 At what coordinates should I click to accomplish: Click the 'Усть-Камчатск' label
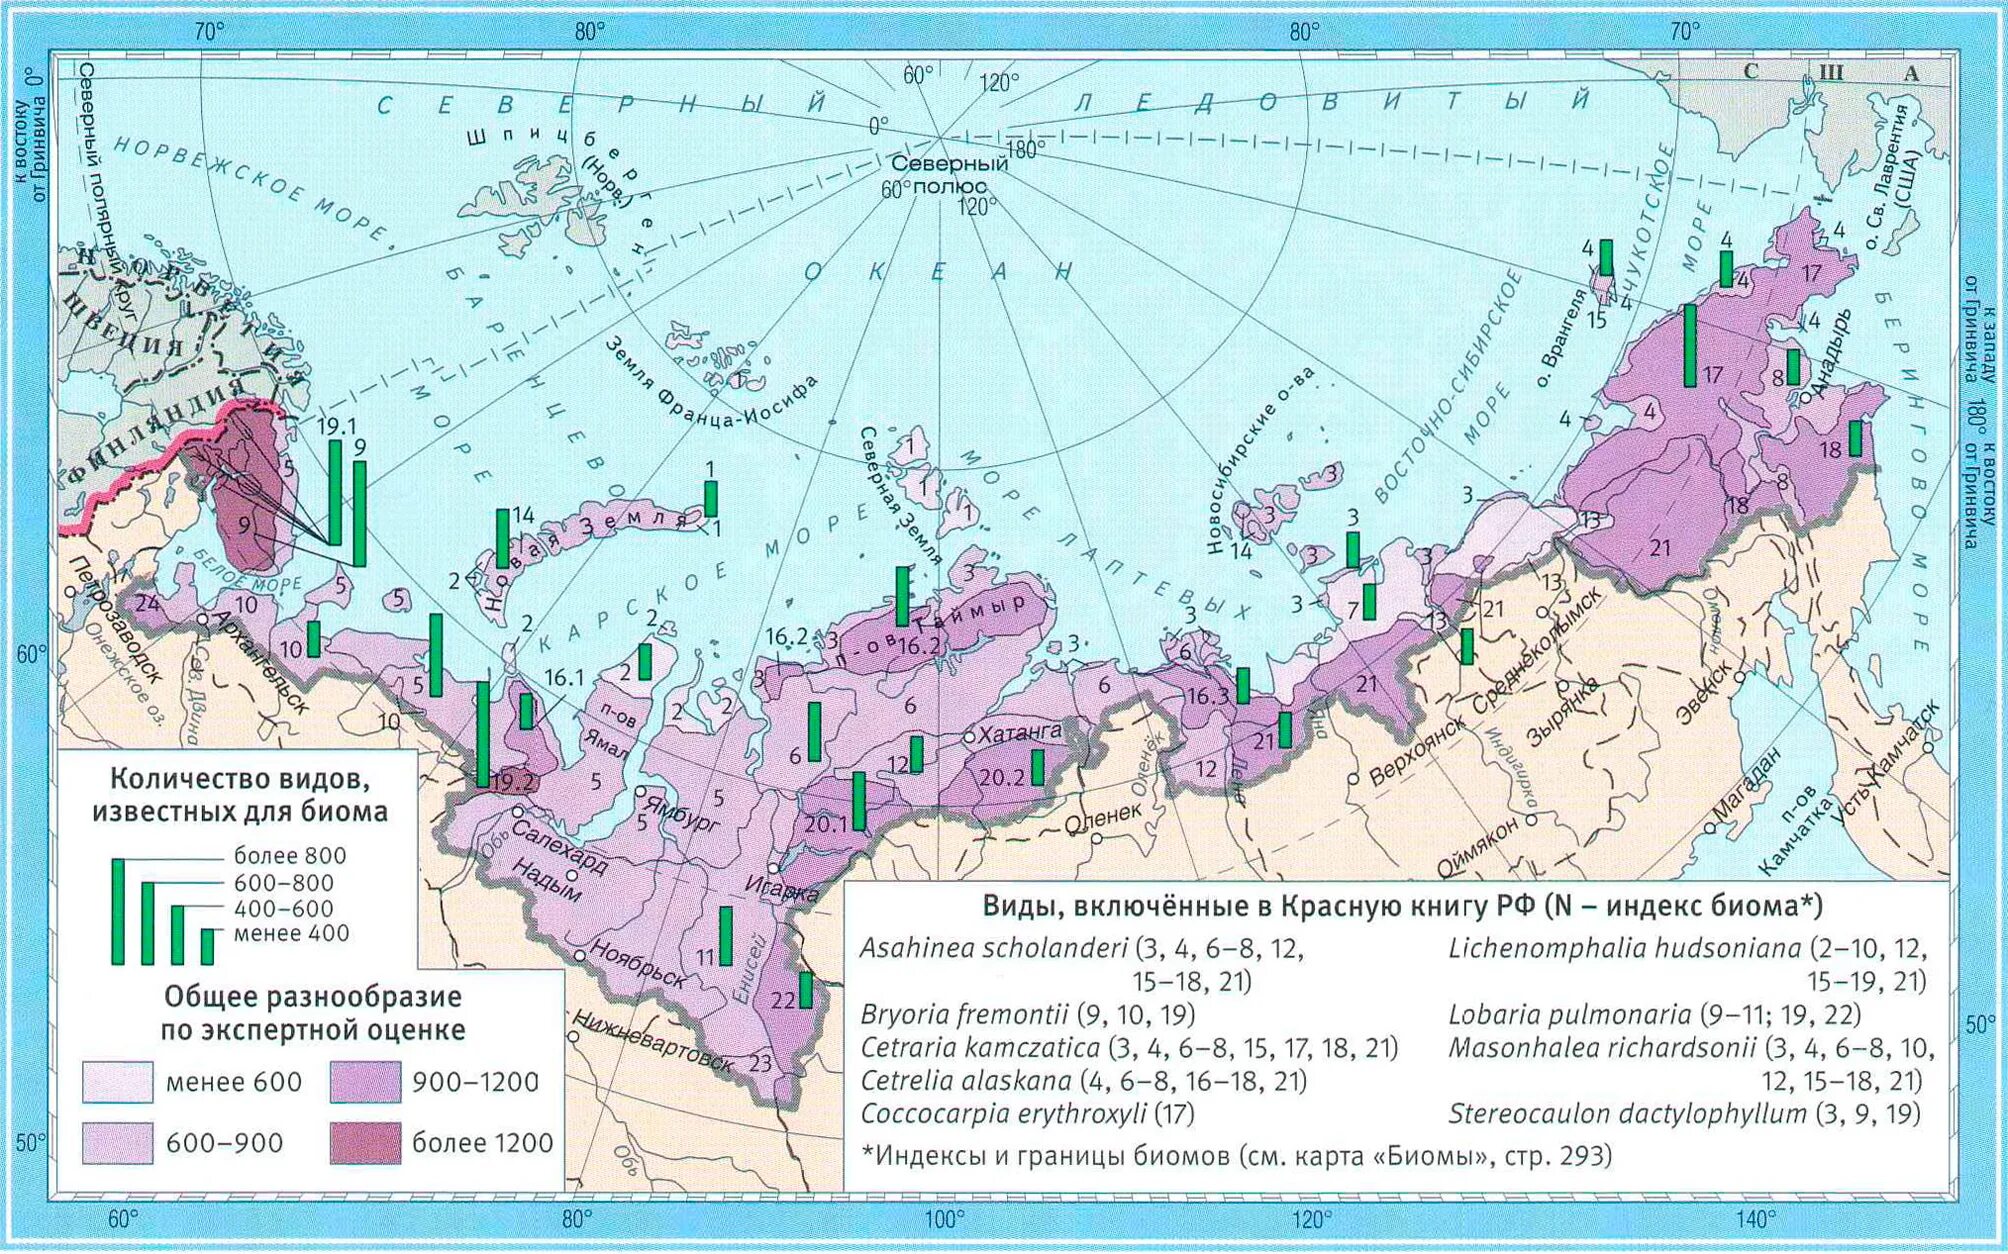pyautogui.click(x=1885, y=761)
